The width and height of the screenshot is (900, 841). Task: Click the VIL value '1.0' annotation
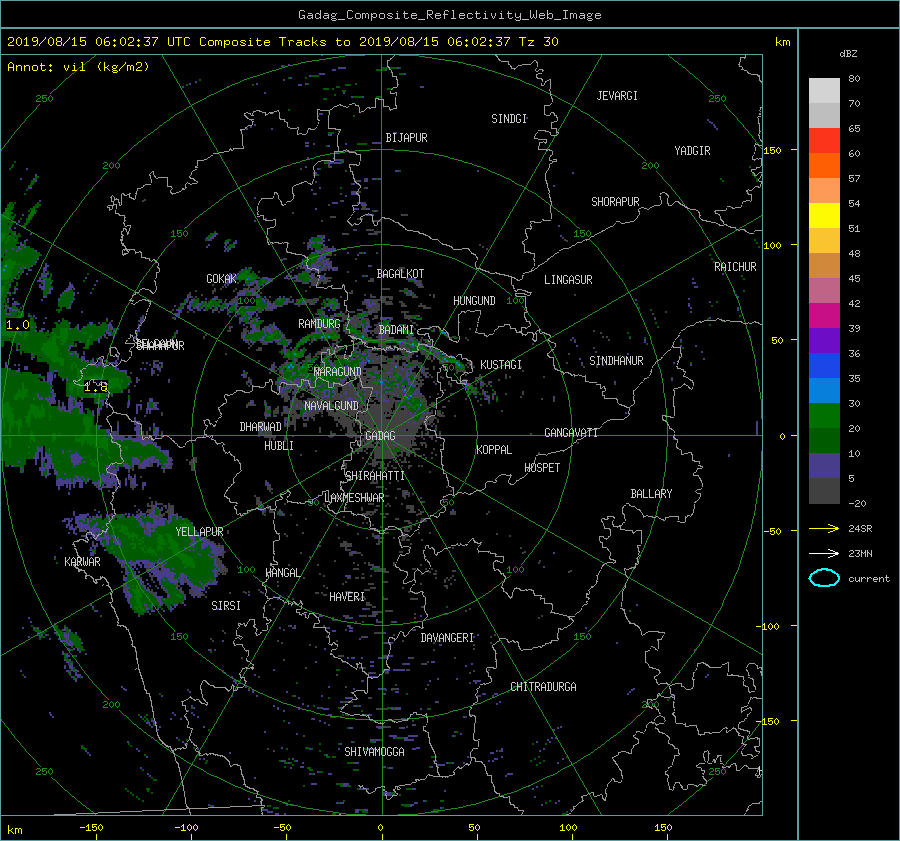tap(18, 325)
